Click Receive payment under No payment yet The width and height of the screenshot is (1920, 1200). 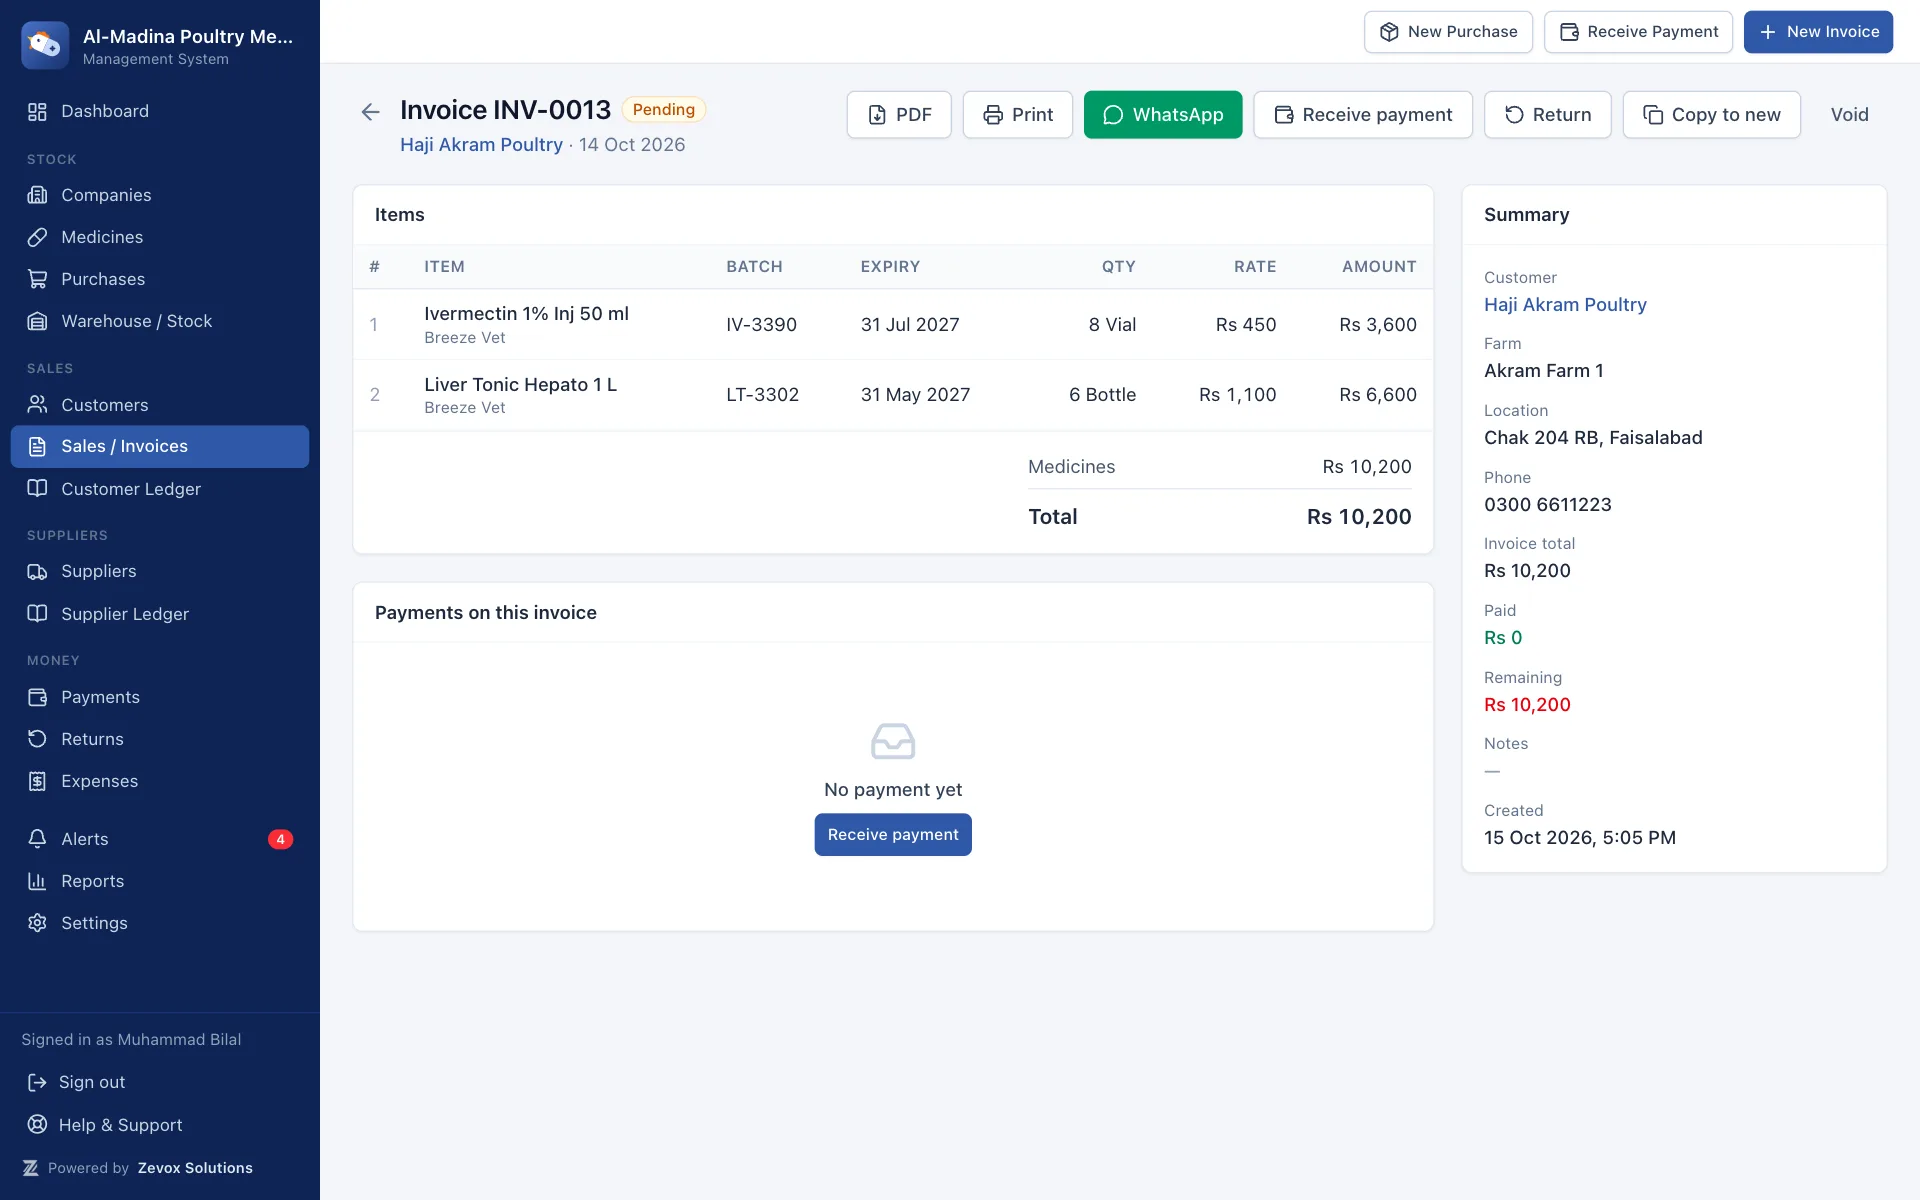tap(893, 834)
